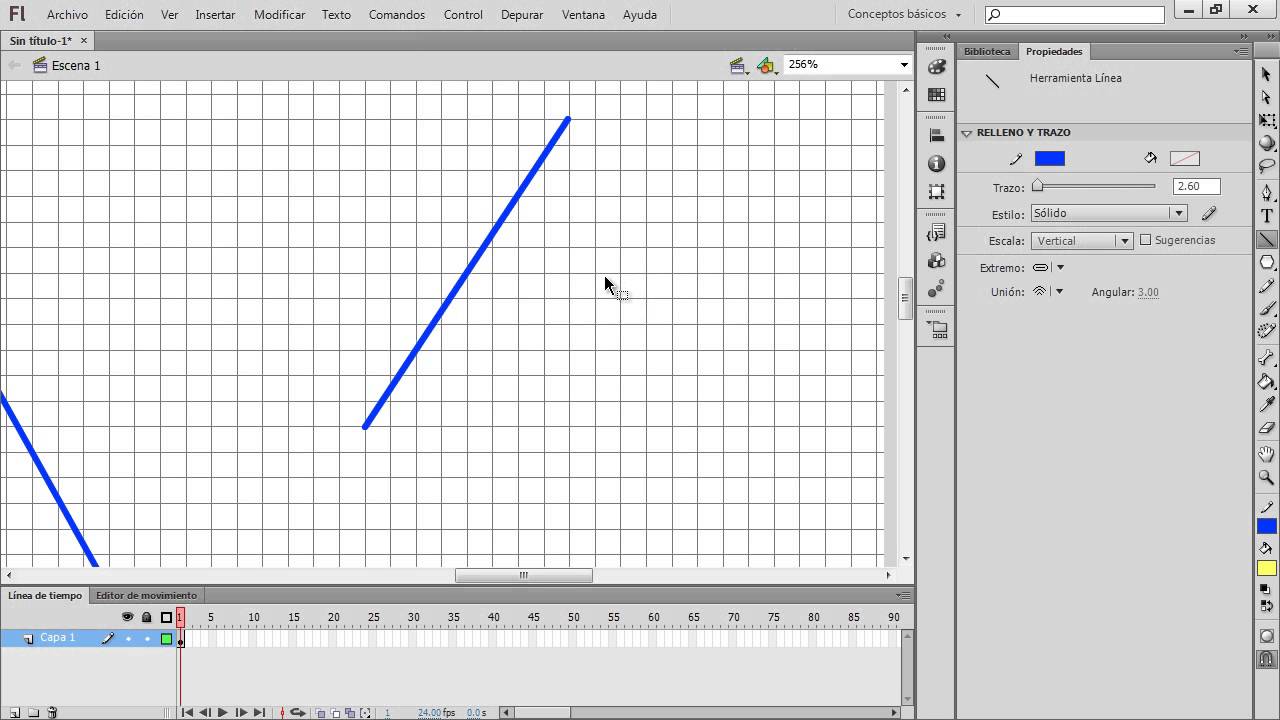Open the Motion Presets panel icon
This screenshot has width=1280, height=720.
[936, 289]
